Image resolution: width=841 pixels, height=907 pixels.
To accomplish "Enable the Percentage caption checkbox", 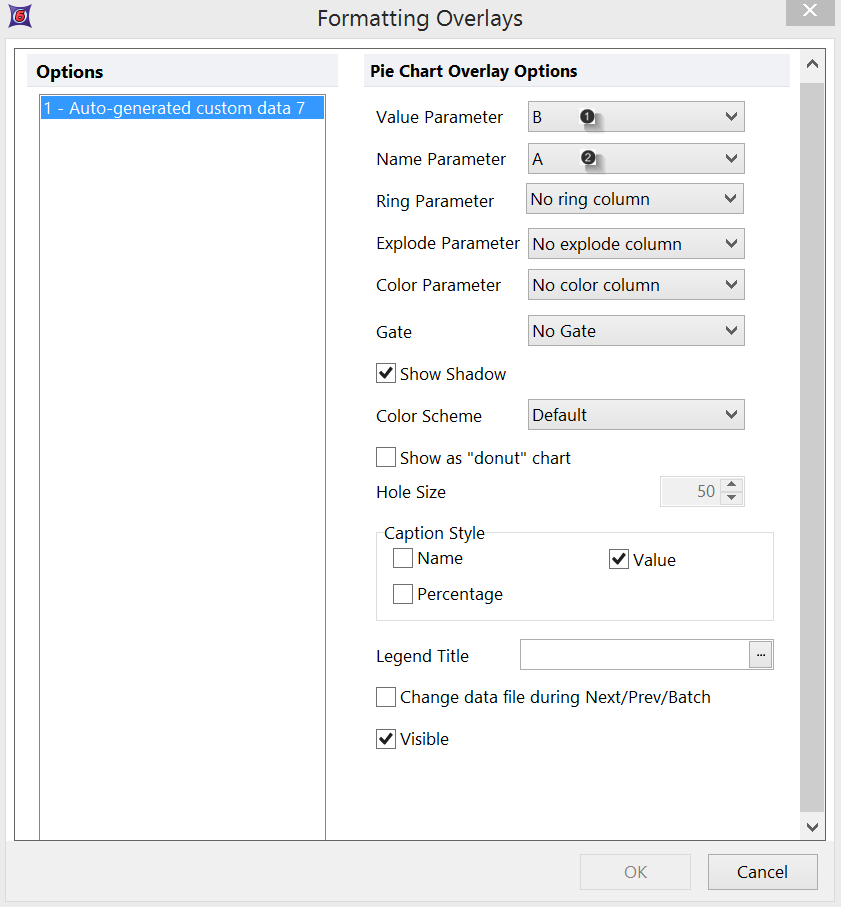I will coord(403,594).
